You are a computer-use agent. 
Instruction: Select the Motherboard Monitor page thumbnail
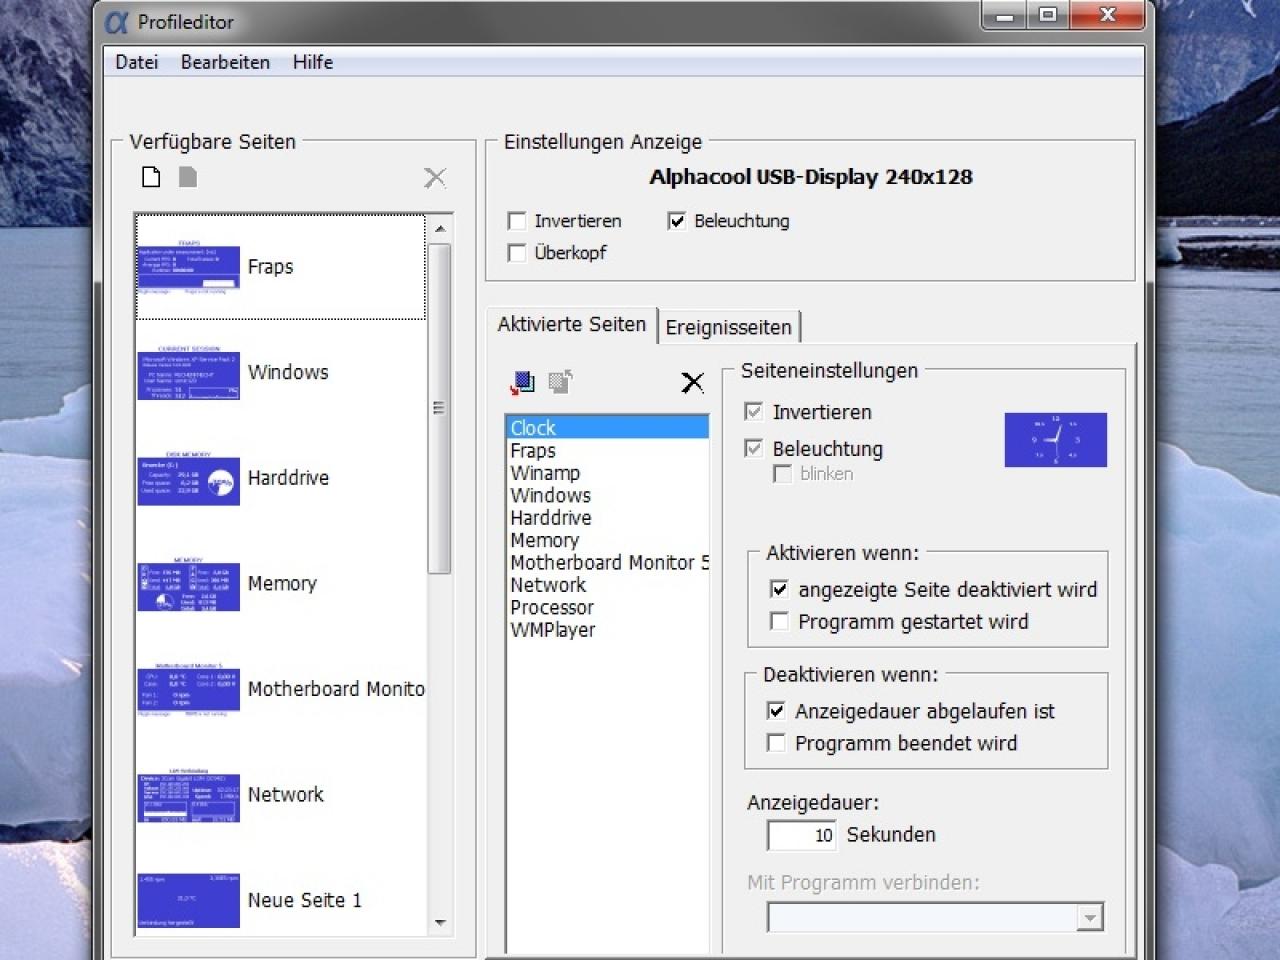click(188, 689)
